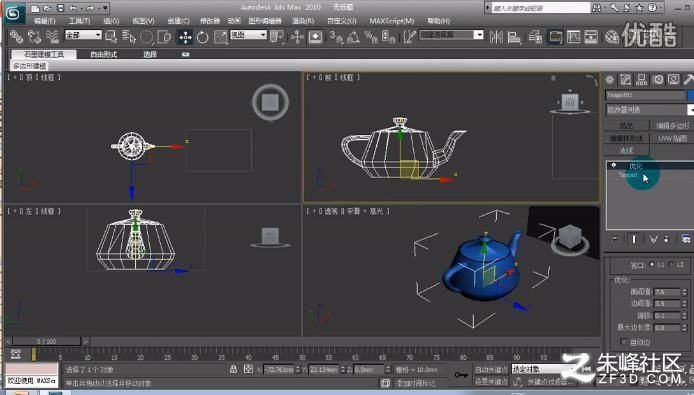Click the Mirror tool icon

(496, 37)
